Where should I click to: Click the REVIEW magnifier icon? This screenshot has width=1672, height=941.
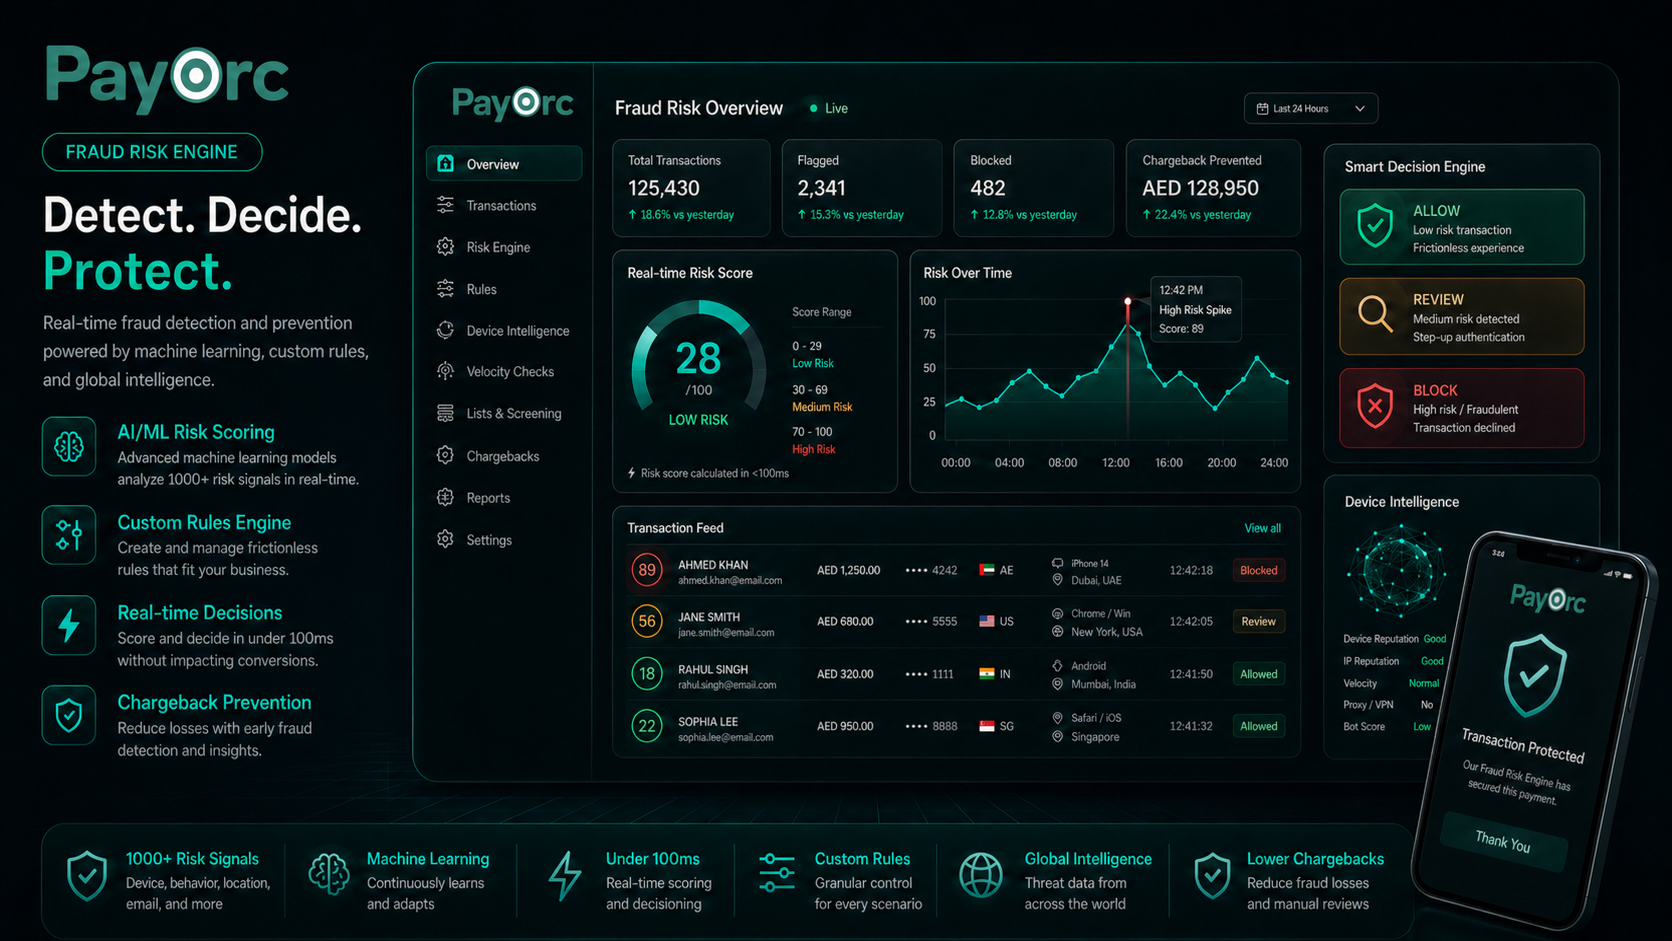(1376, 315)
